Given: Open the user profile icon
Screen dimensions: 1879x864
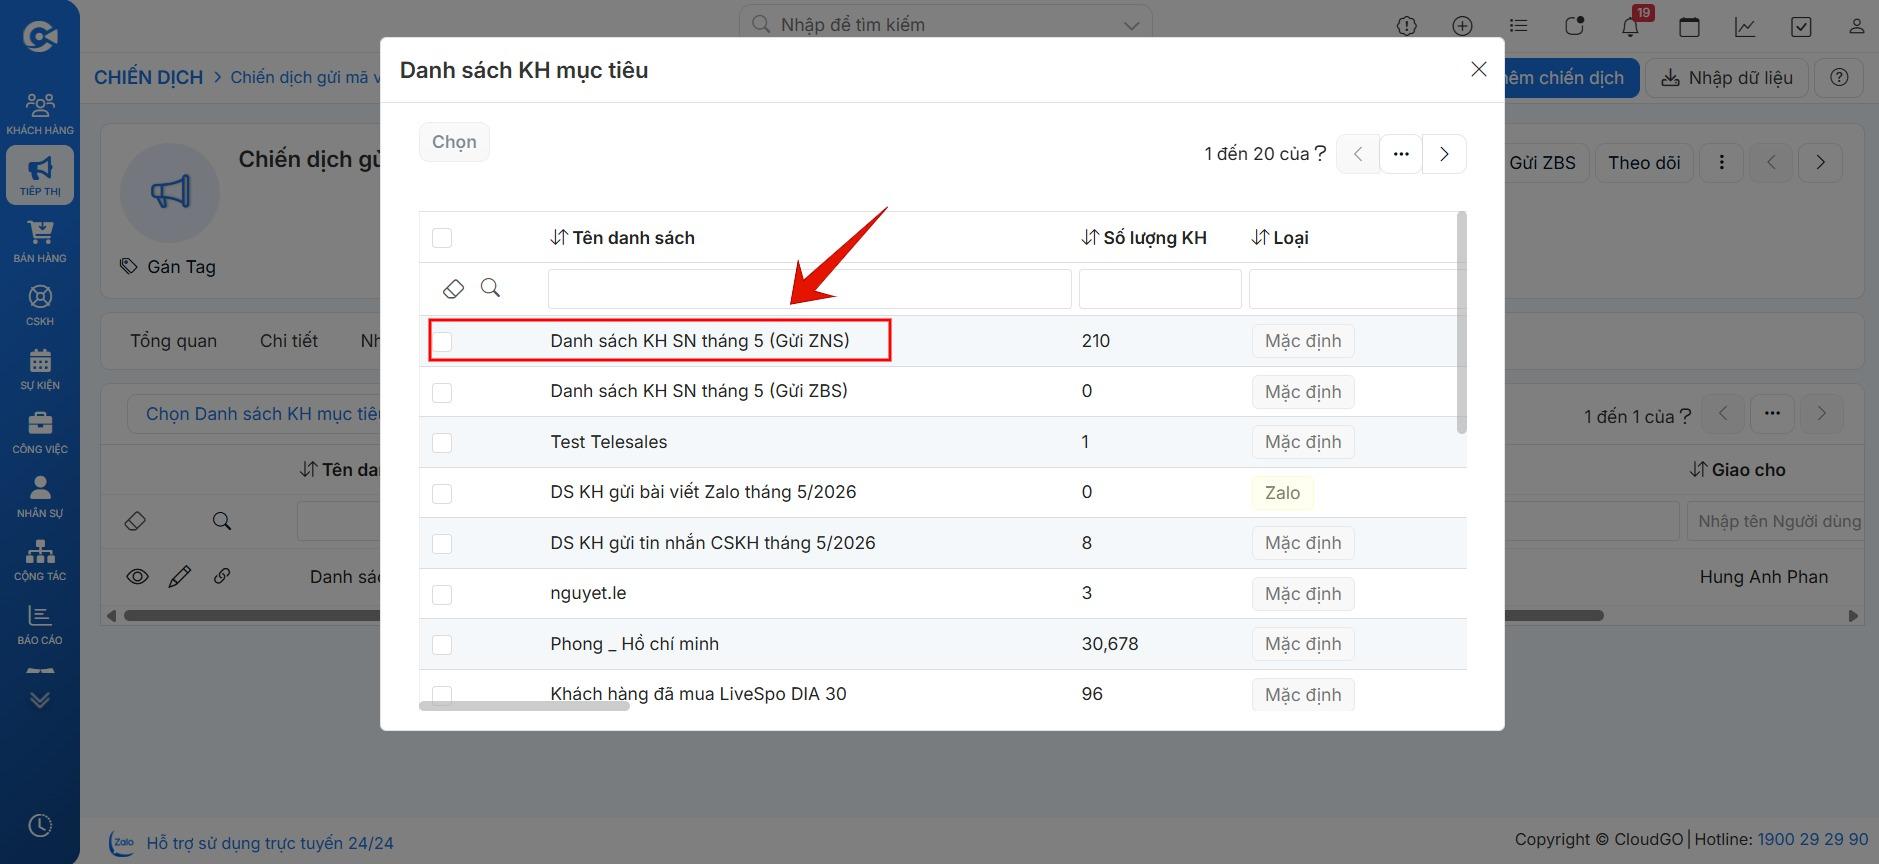Looking at the screenshot, I should click(x=1857, y=26).
